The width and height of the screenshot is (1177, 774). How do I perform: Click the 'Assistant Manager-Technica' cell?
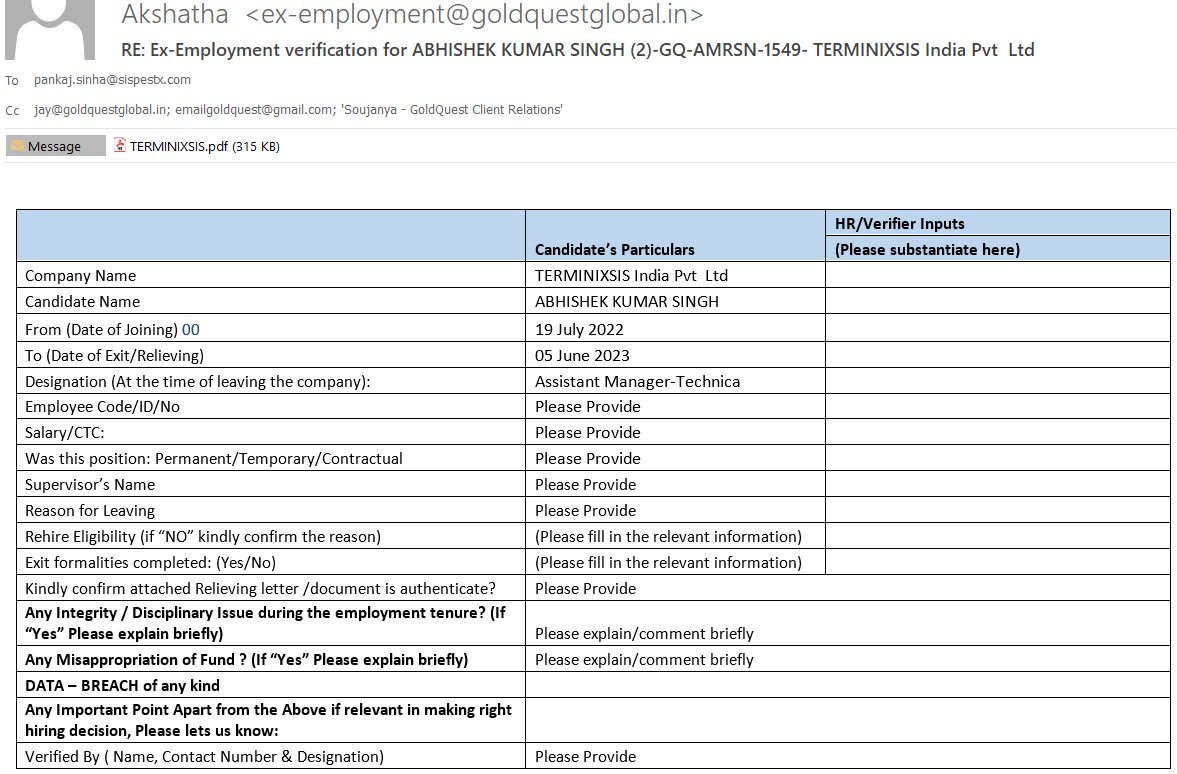point(675,381)
